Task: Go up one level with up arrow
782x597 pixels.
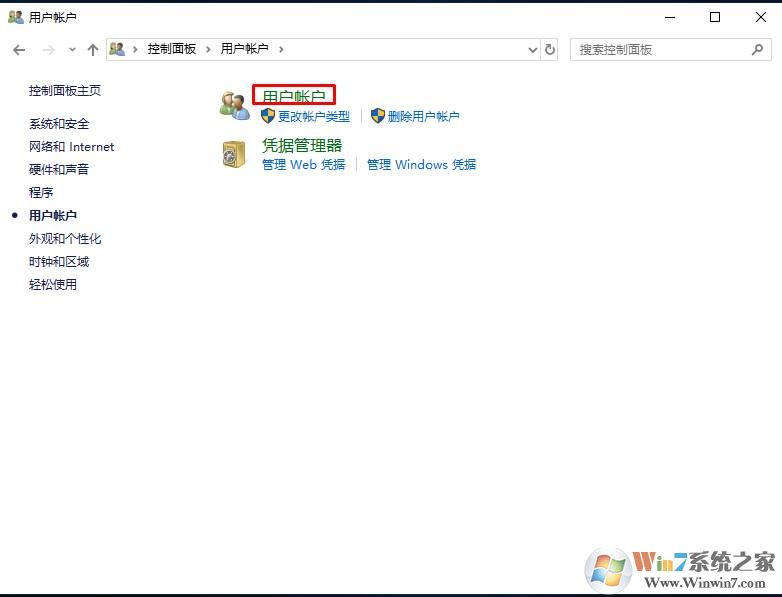Action: click(x=93, y=50)
